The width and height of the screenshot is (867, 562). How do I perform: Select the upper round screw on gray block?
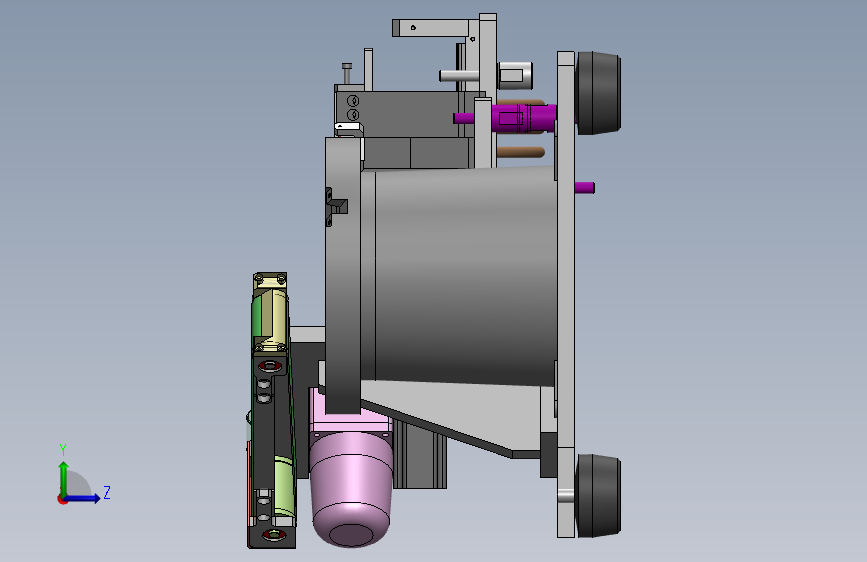point(353,101)
